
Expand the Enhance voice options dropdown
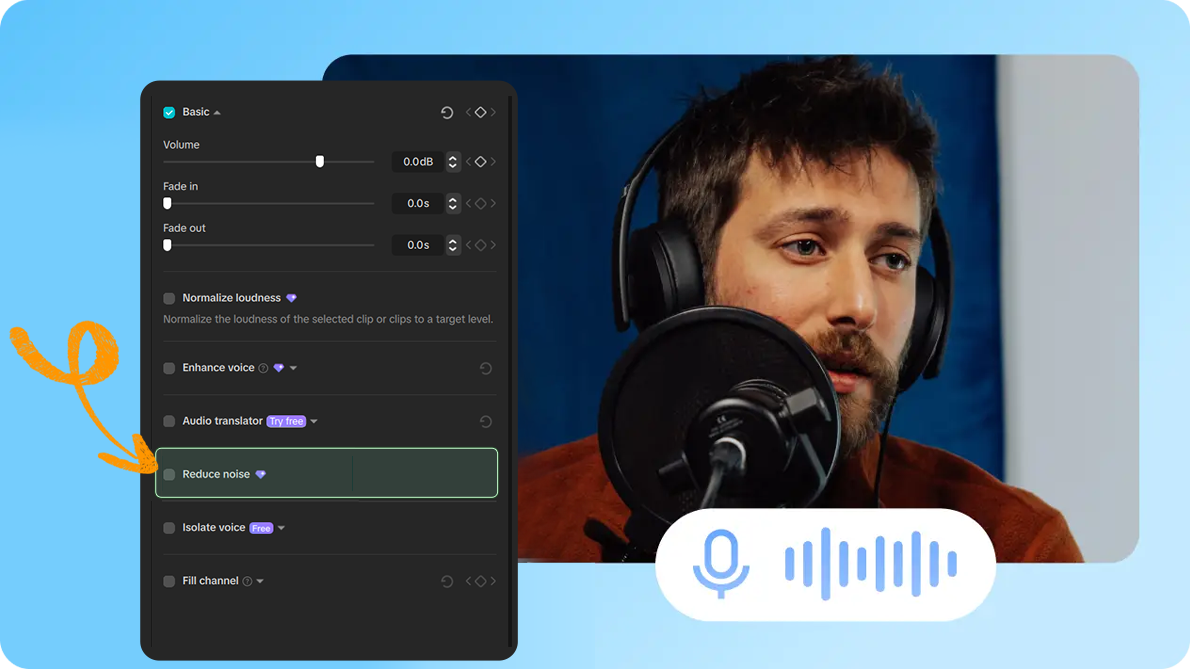(293, 367)
